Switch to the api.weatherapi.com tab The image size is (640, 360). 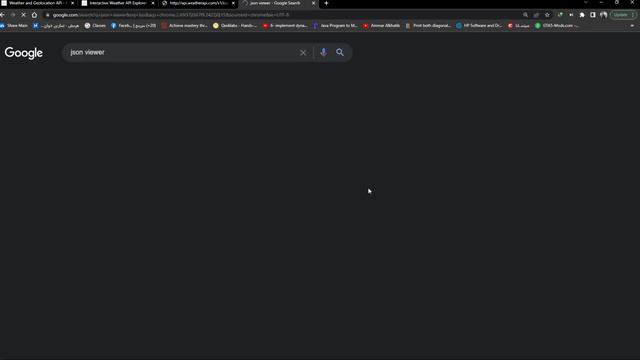click(x=198, y=3)
